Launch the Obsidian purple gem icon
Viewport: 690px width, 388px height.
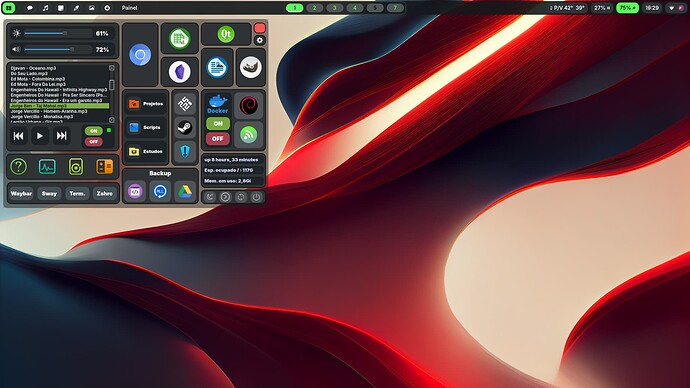(180, 71)
